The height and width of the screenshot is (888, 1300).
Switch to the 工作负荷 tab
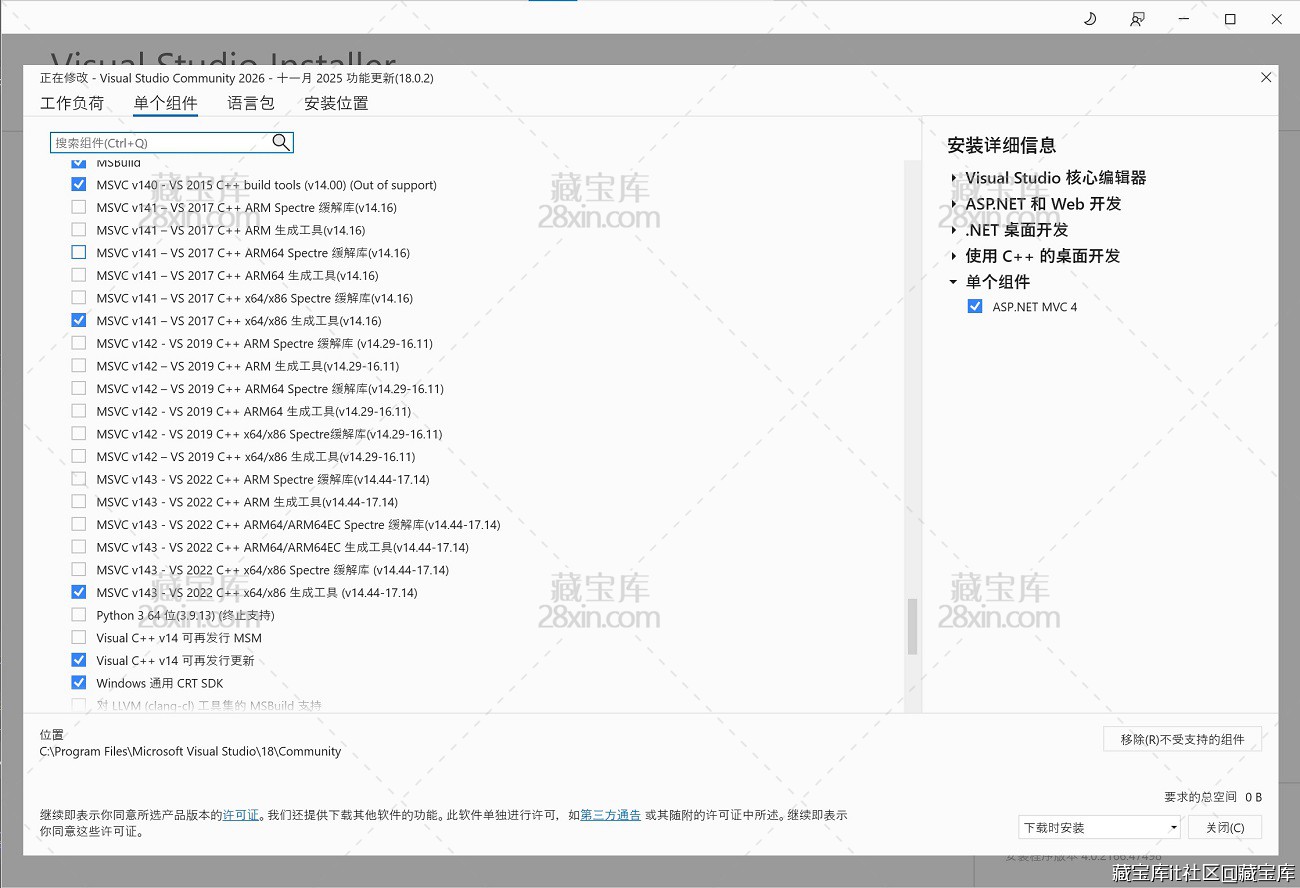point(72,103)
